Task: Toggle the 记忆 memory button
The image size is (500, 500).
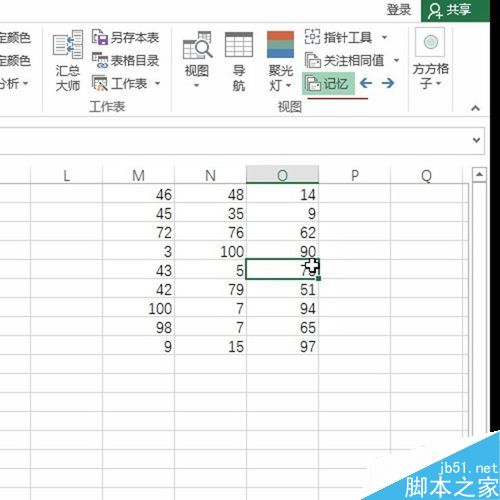Action: click(x=328, y=84)
